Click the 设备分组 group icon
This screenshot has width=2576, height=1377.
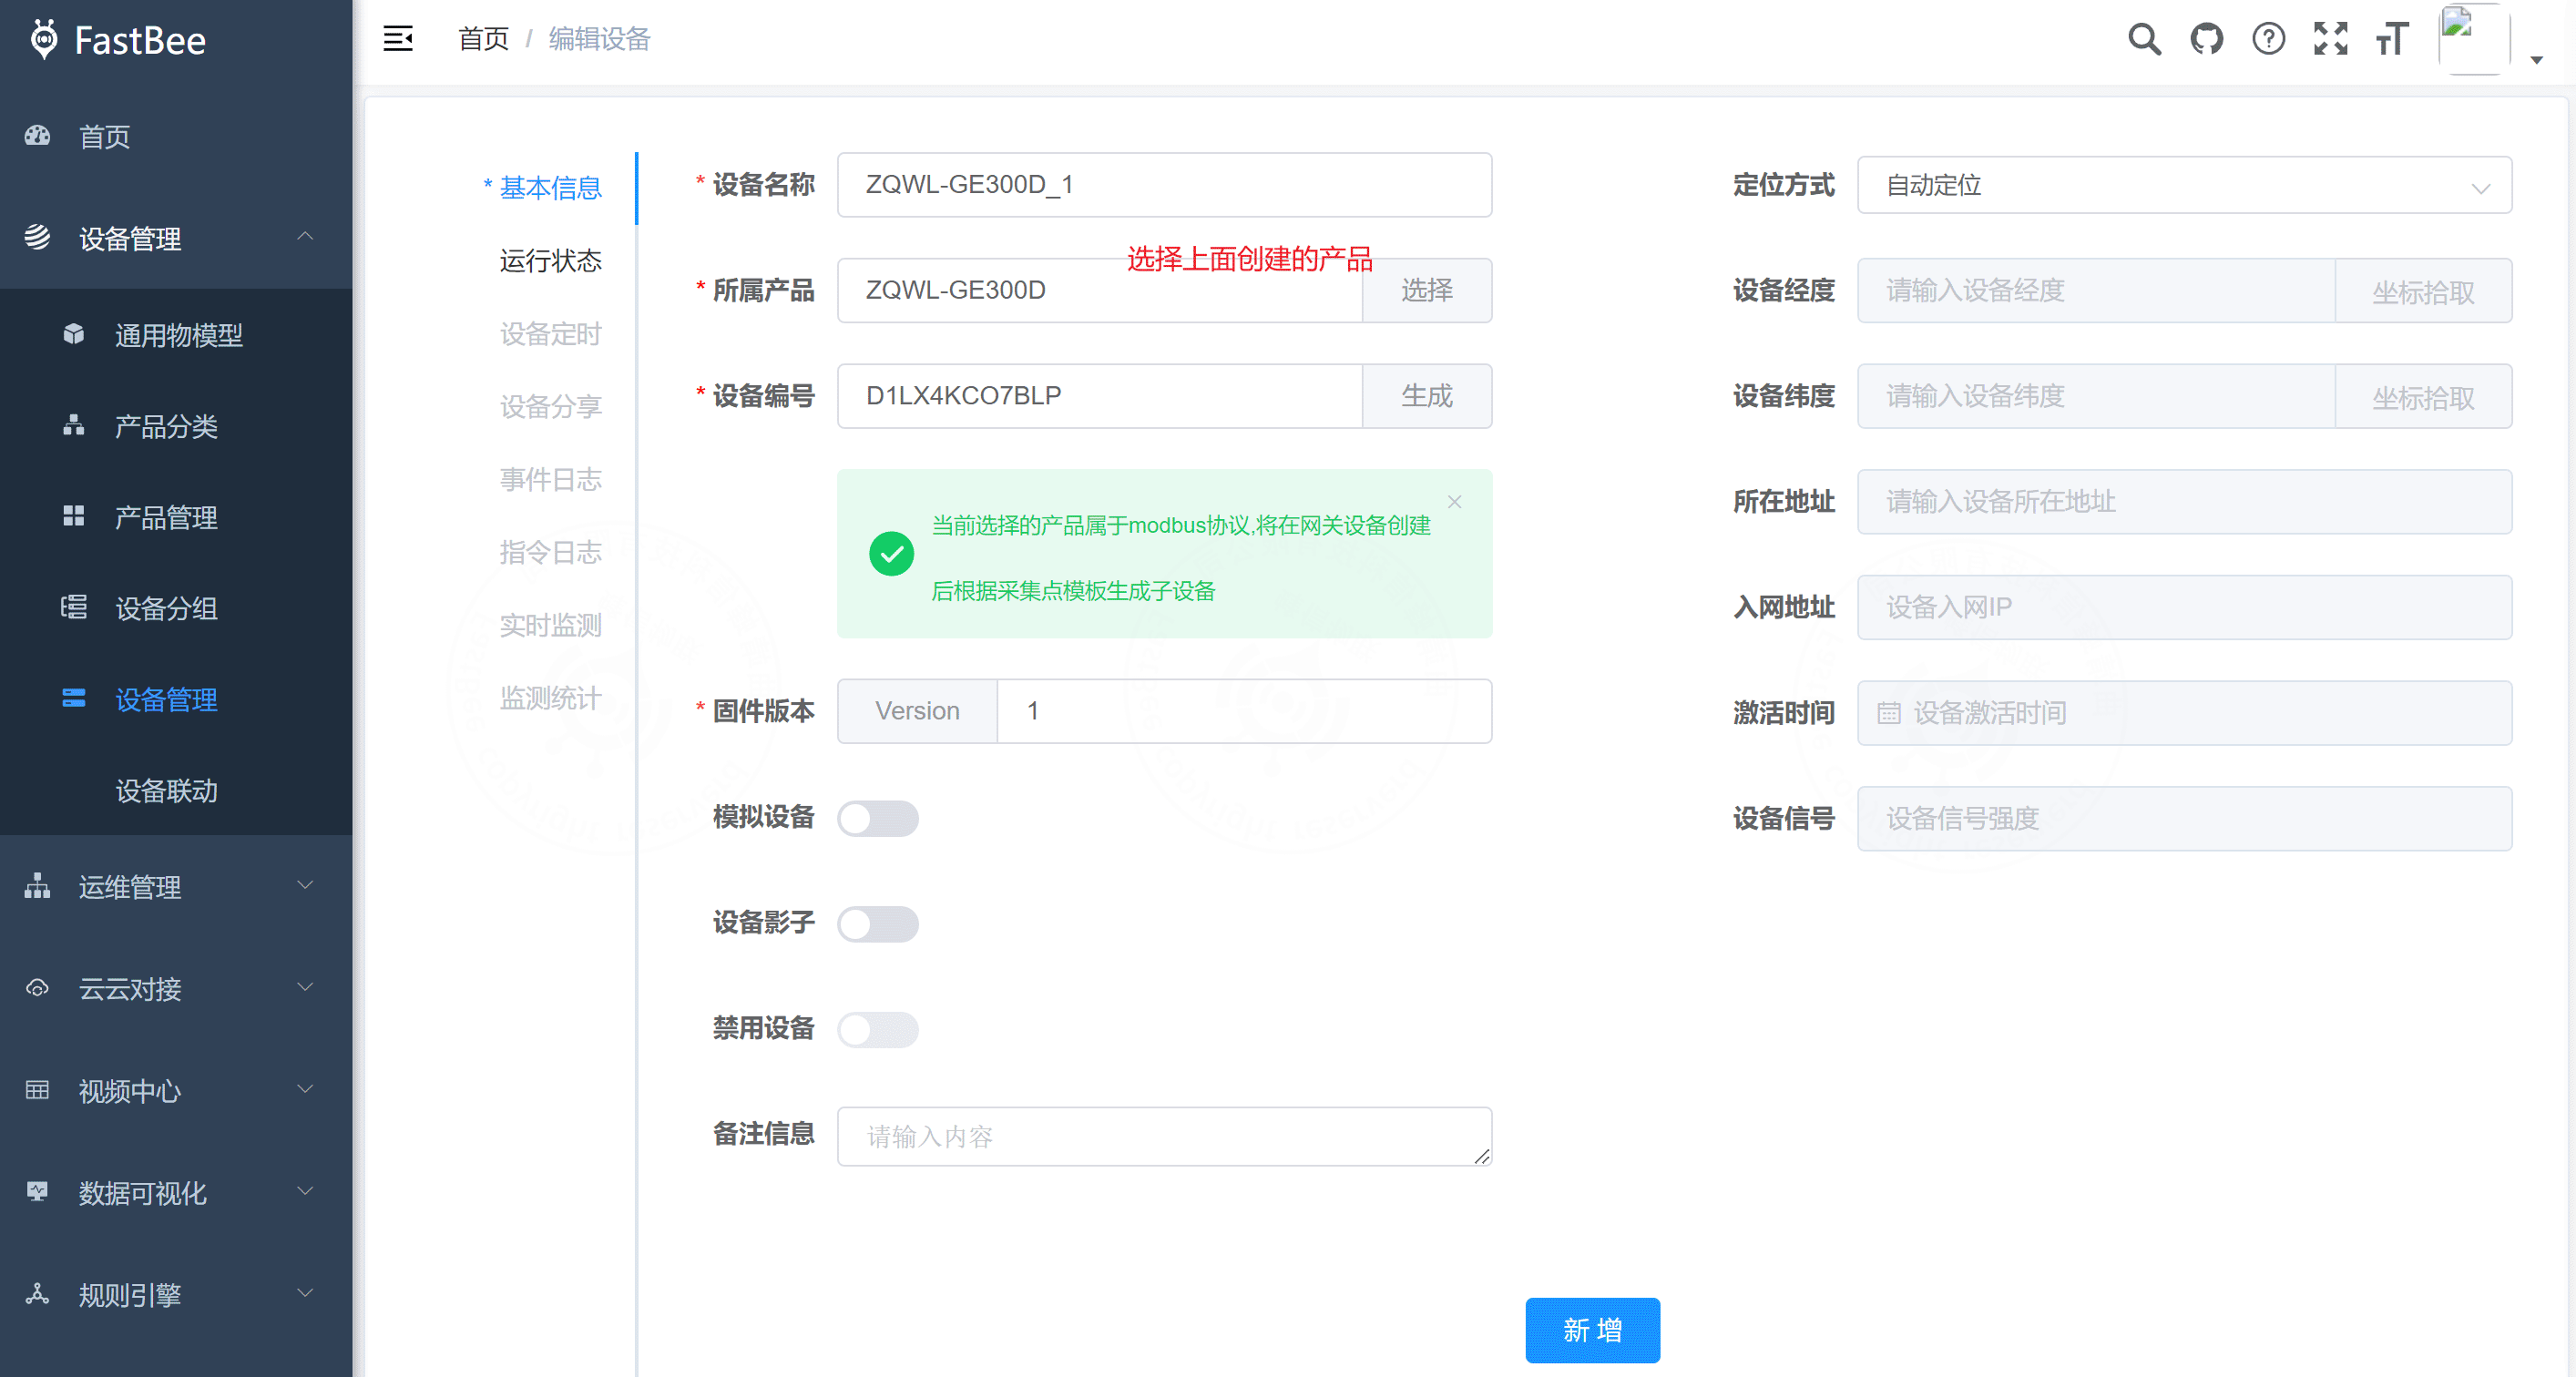tap(74, 607)
